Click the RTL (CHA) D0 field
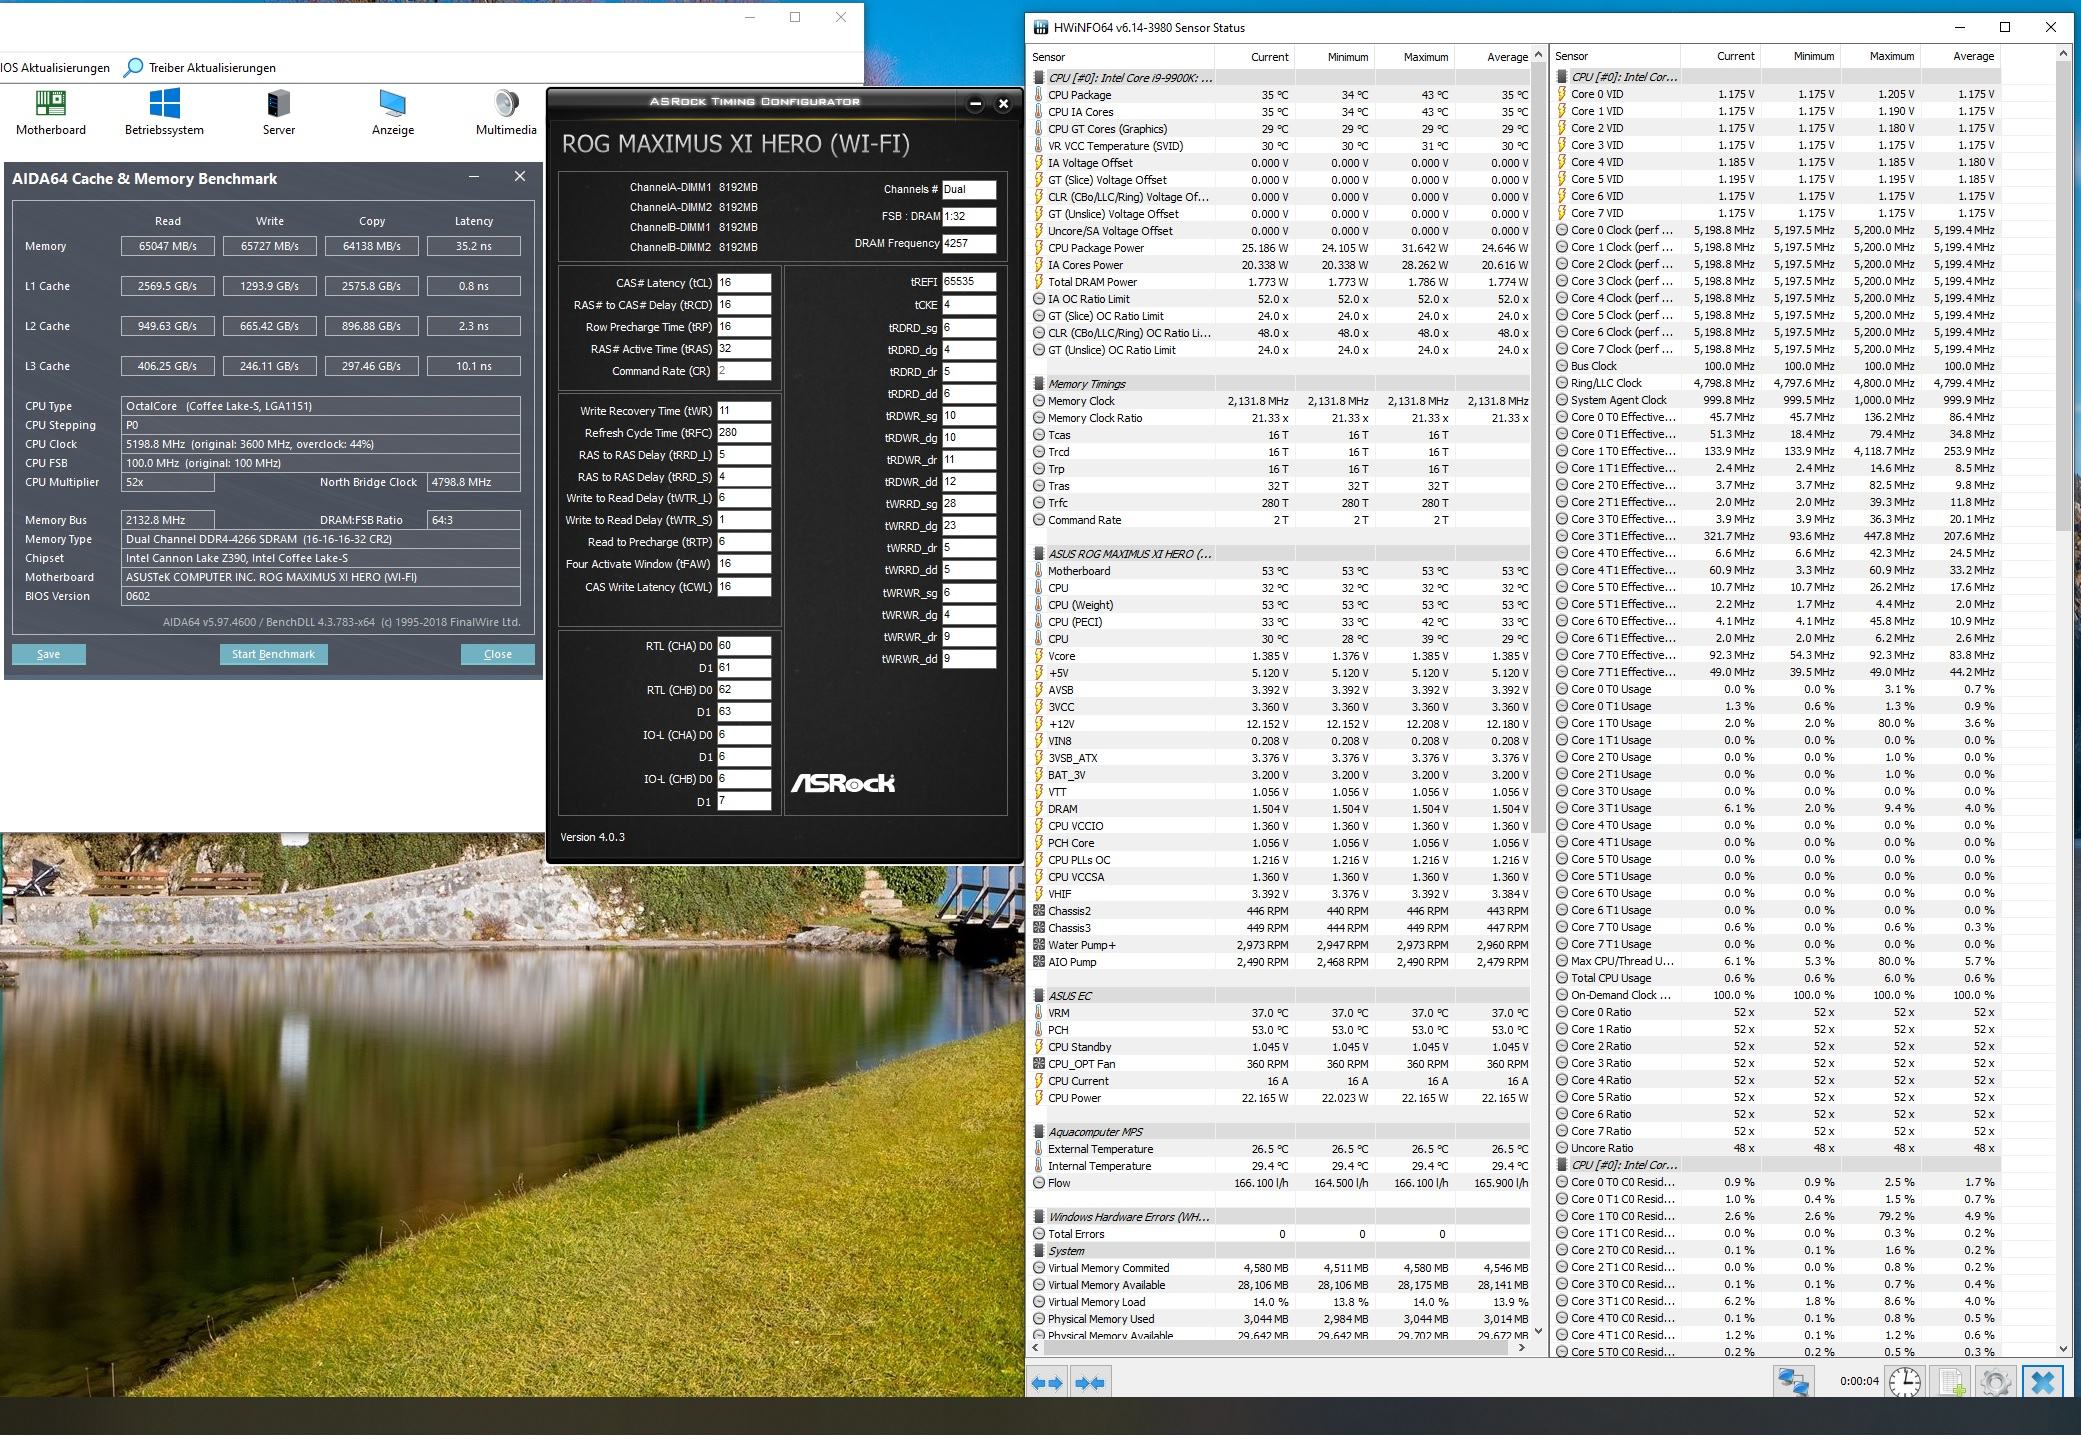This screenshot has width=2081, height=1440. pyautogui.click(x=743, y=646)
